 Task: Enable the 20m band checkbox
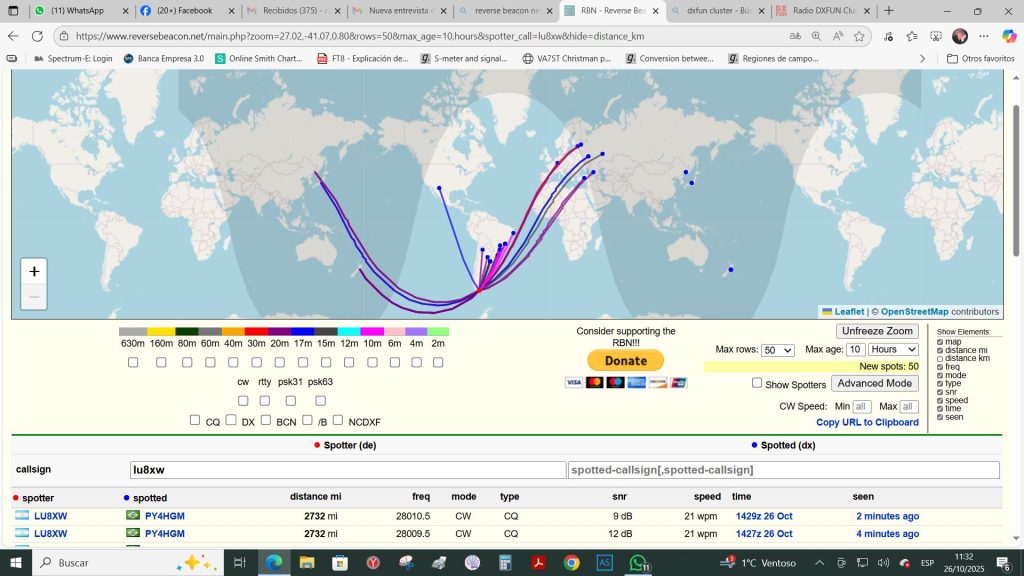pos(279,362)
